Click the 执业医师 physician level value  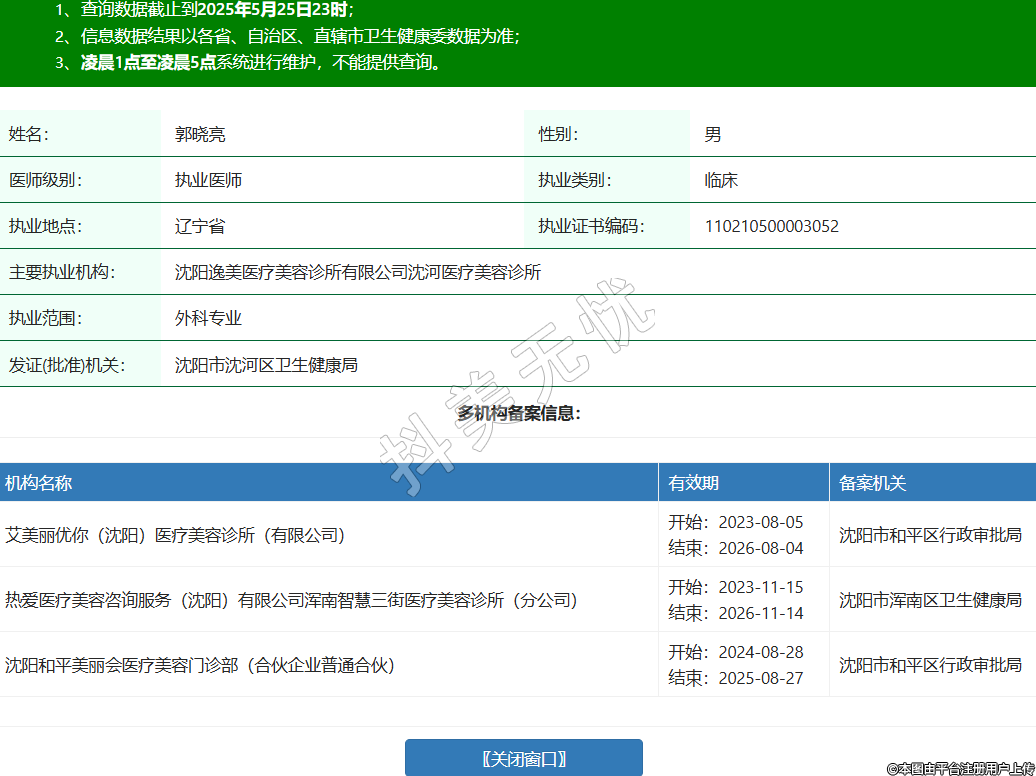208,180
